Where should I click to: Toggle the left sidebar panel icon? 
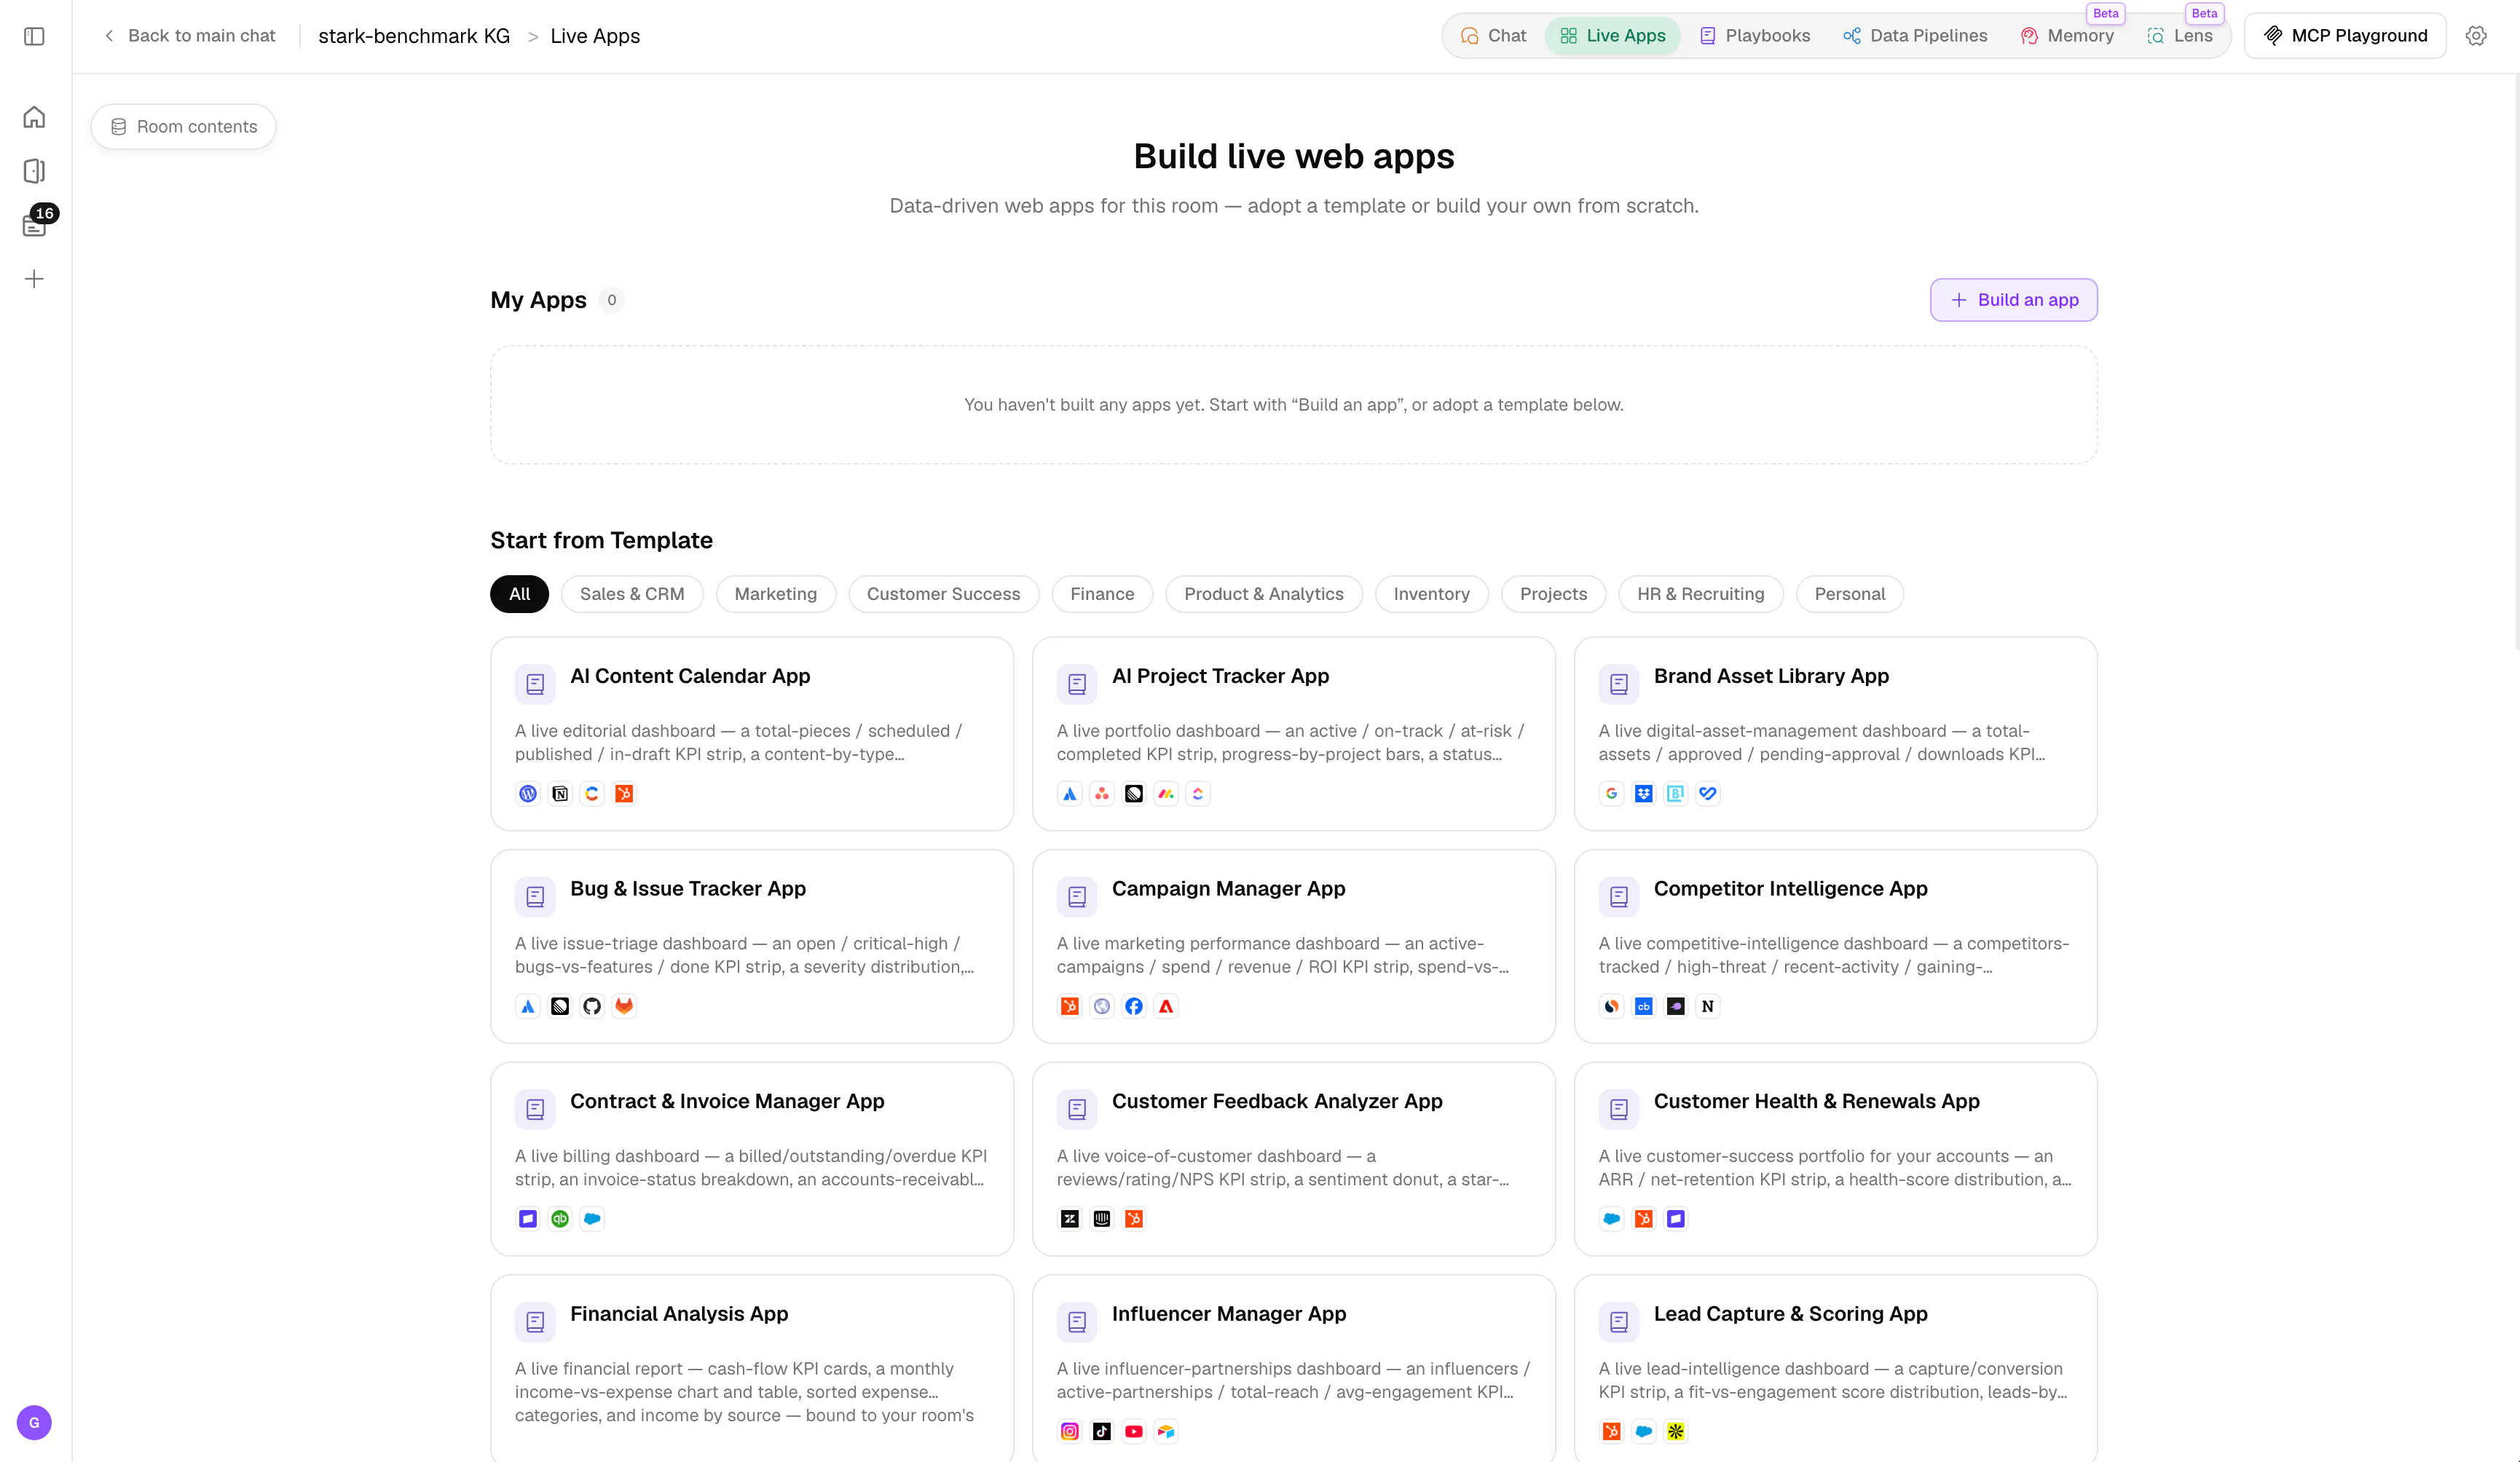[34, 36]
